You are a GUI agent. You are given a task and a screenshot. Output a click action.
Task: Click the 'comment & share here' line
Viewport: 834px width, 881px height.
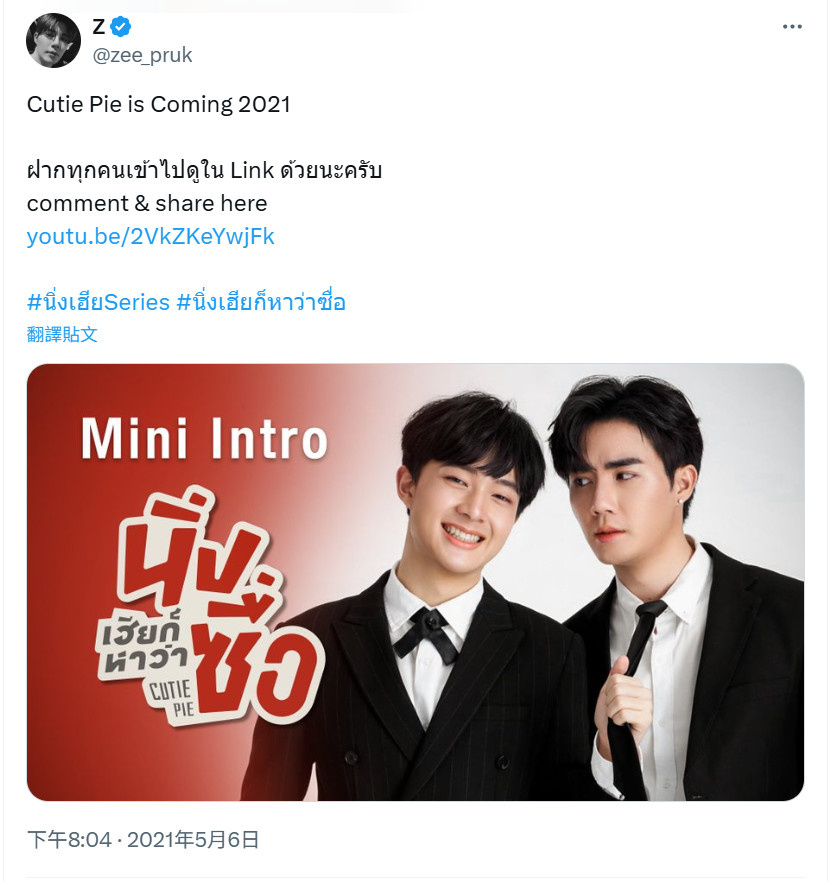[147, 203]
